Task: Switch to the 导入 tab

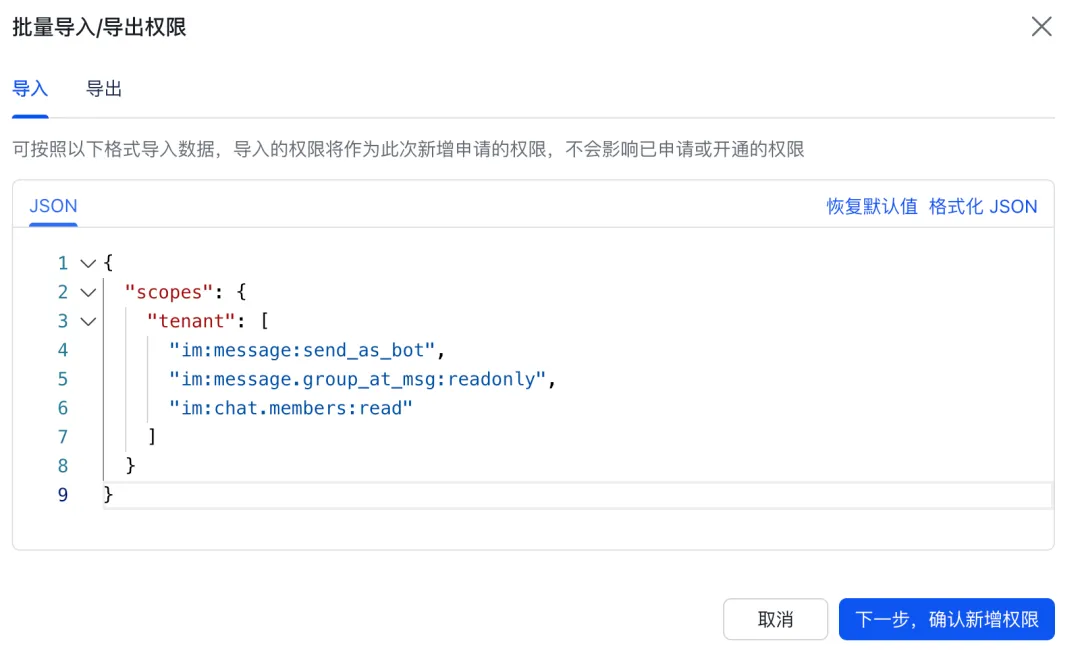Action: (30, 88)
